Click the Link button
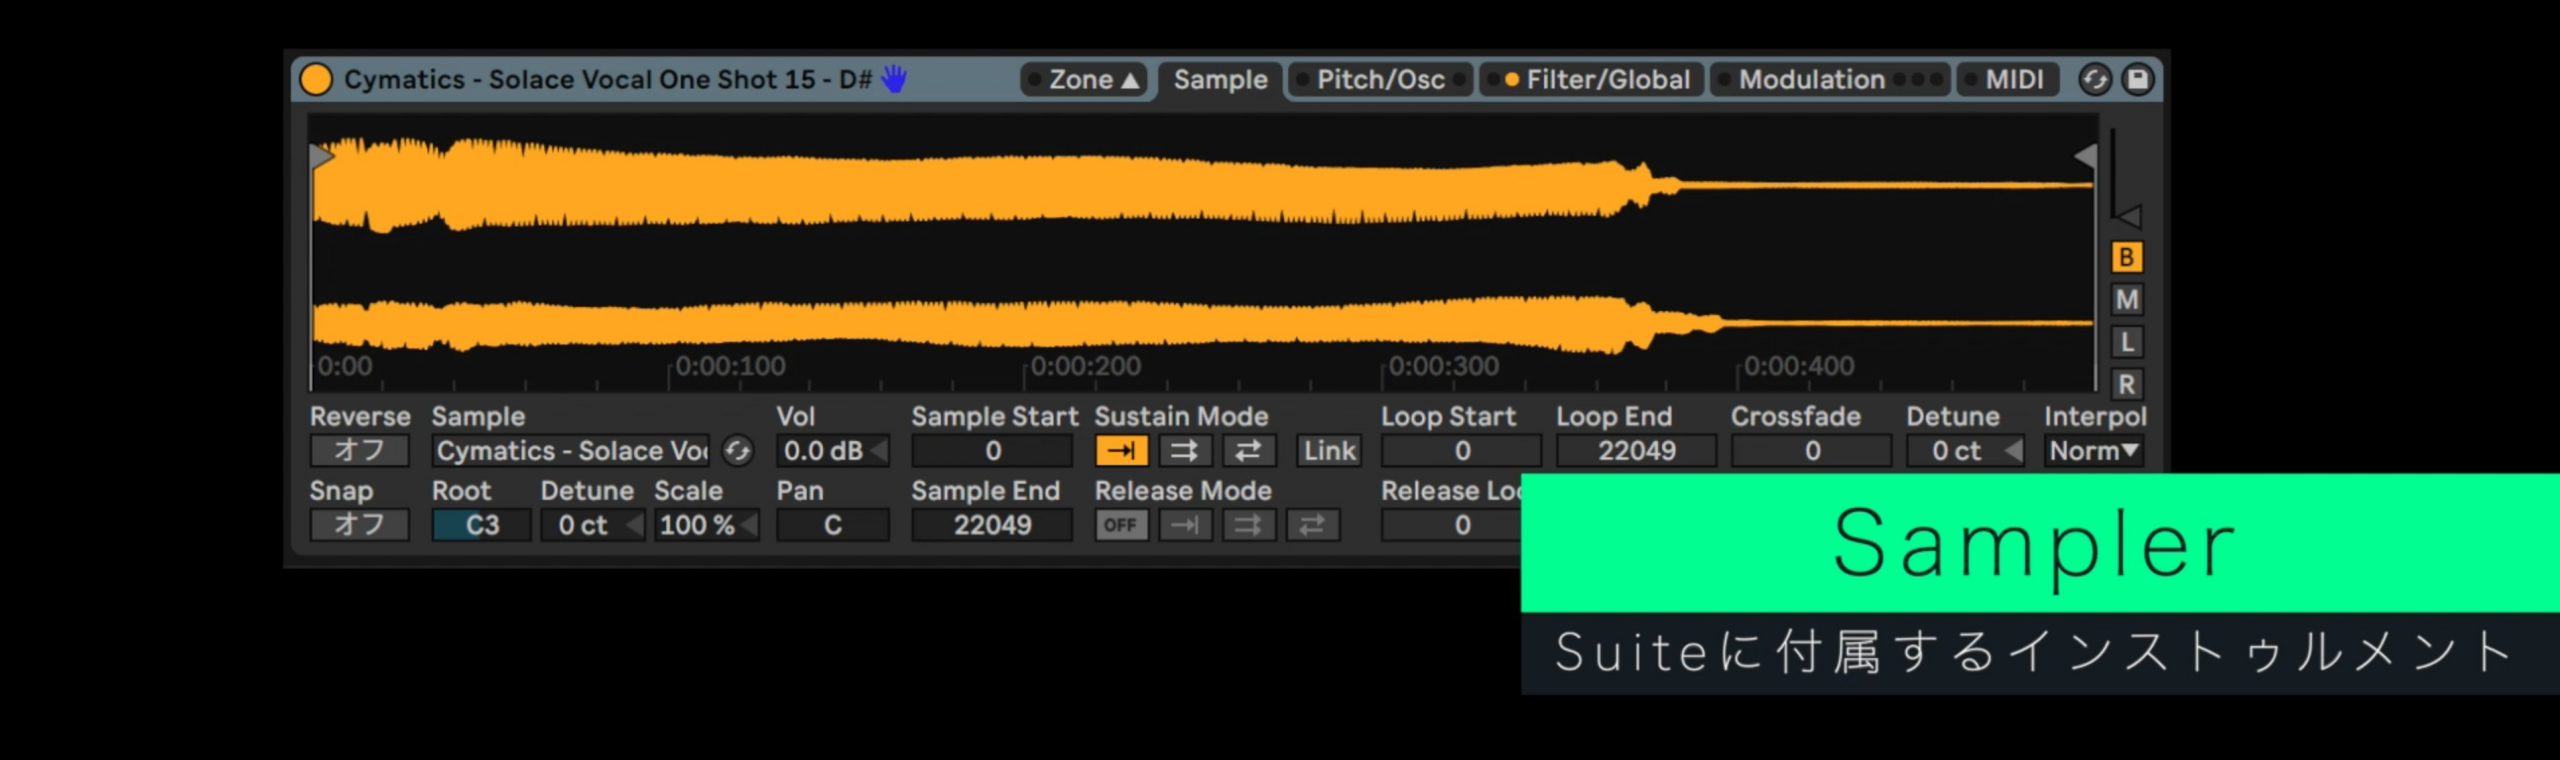 click(1329, 451)
